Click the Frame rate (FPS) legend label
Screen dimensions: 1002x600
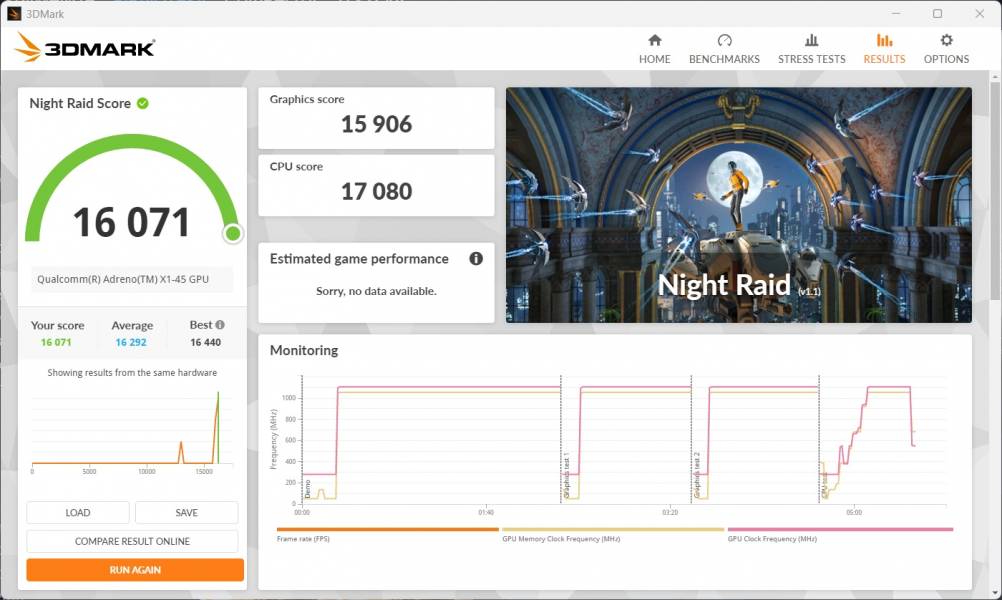tap(304, 539)
